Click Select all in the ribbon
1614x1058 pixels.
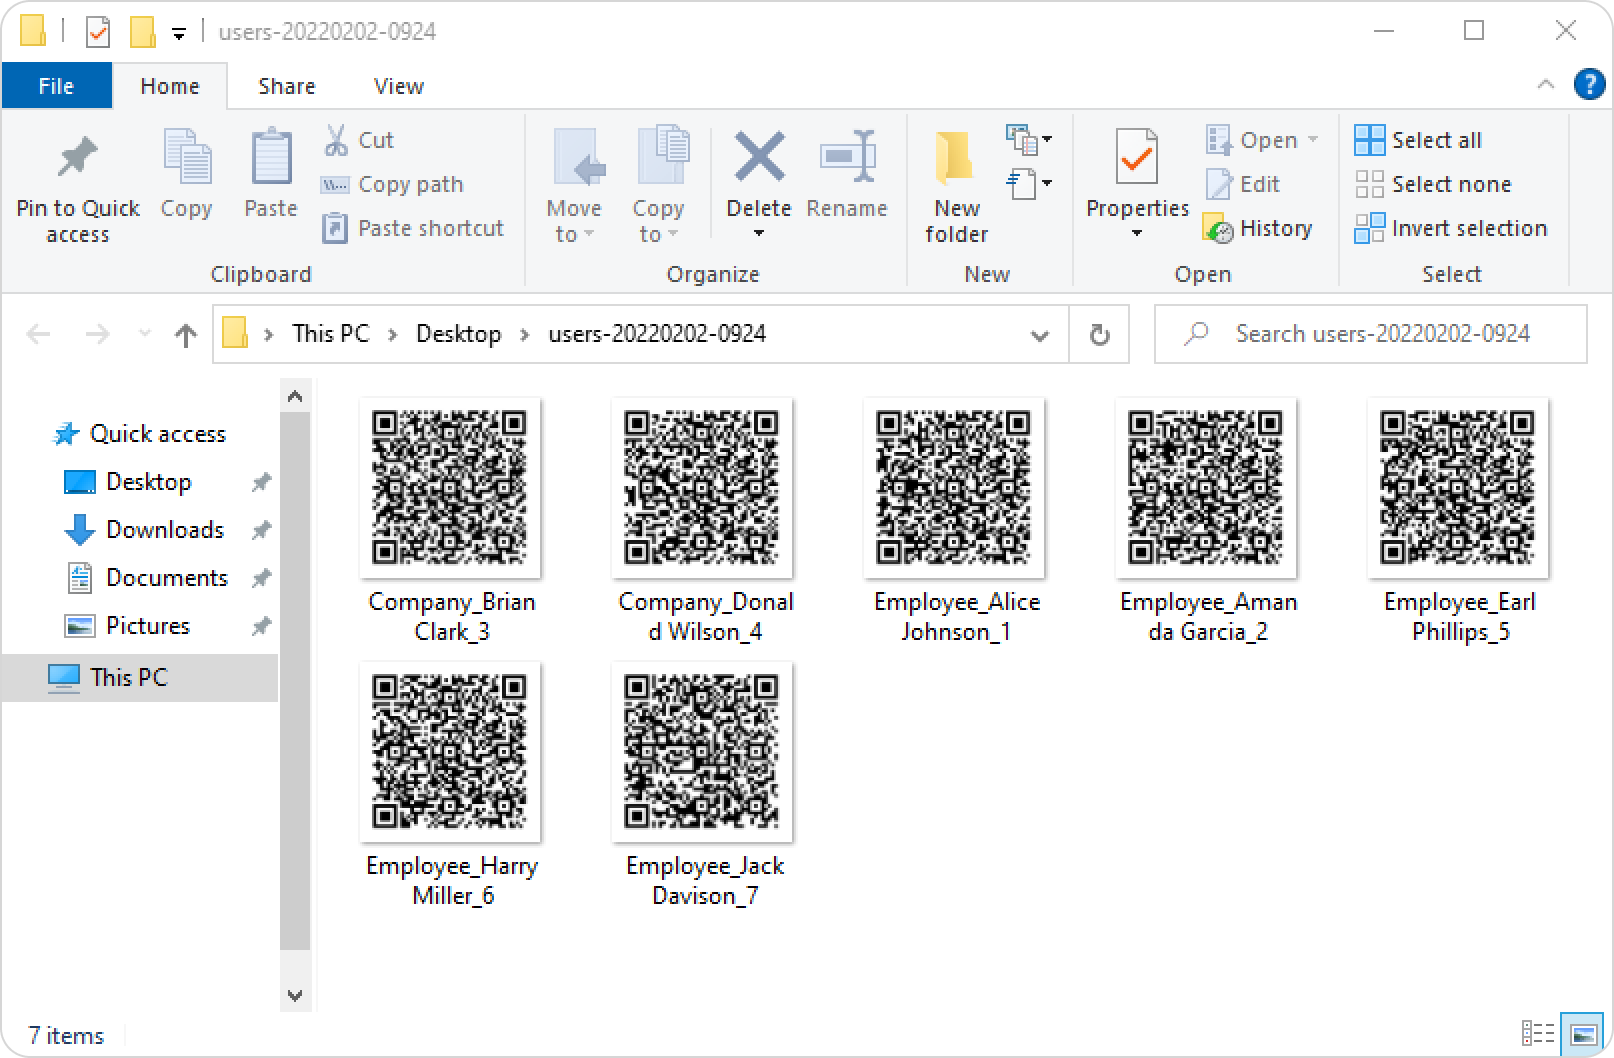[x=1419, y=140]
